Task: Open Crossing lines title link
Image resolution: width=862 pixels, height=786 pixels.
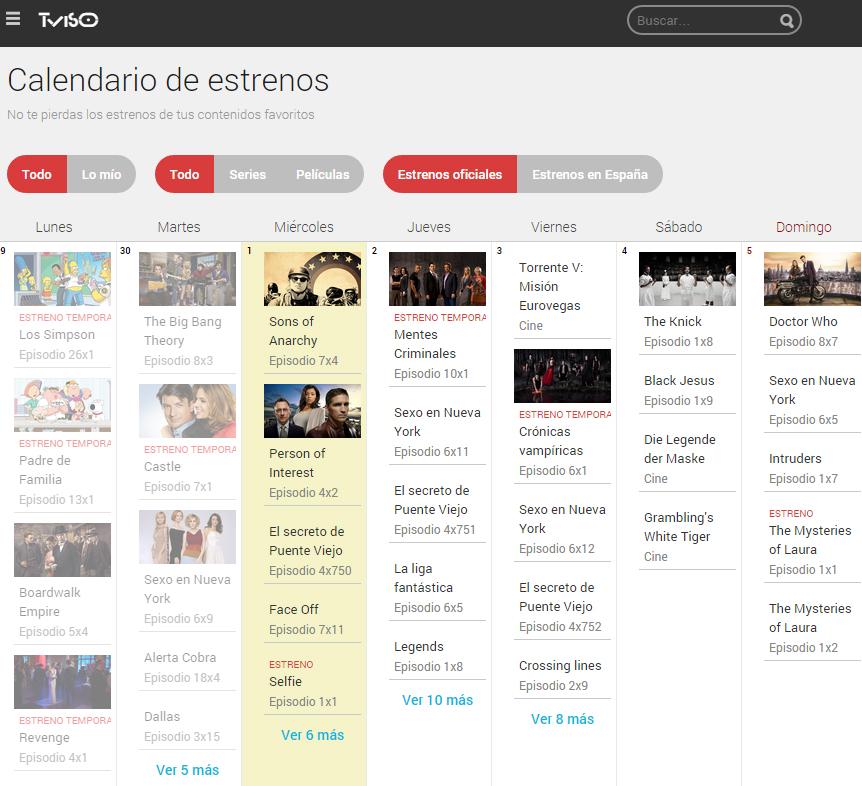Action: 560,666
